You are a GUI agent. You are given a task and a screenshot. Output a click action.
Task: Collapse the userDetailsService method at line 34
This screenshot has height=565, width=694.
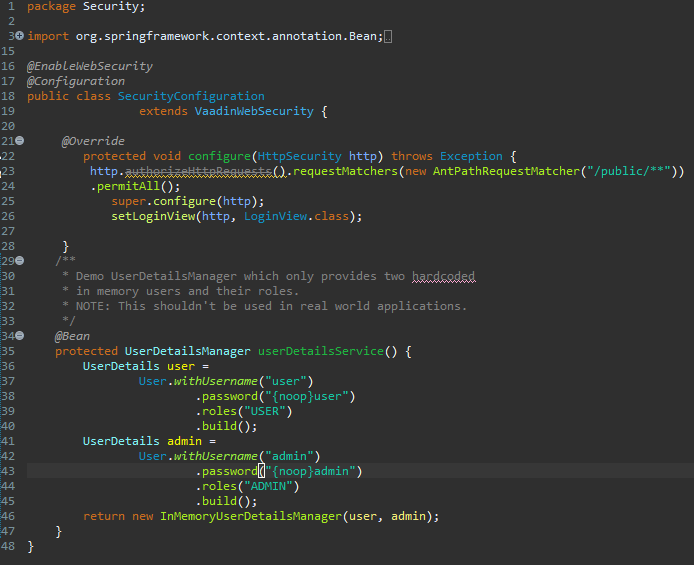pos(20,336)
